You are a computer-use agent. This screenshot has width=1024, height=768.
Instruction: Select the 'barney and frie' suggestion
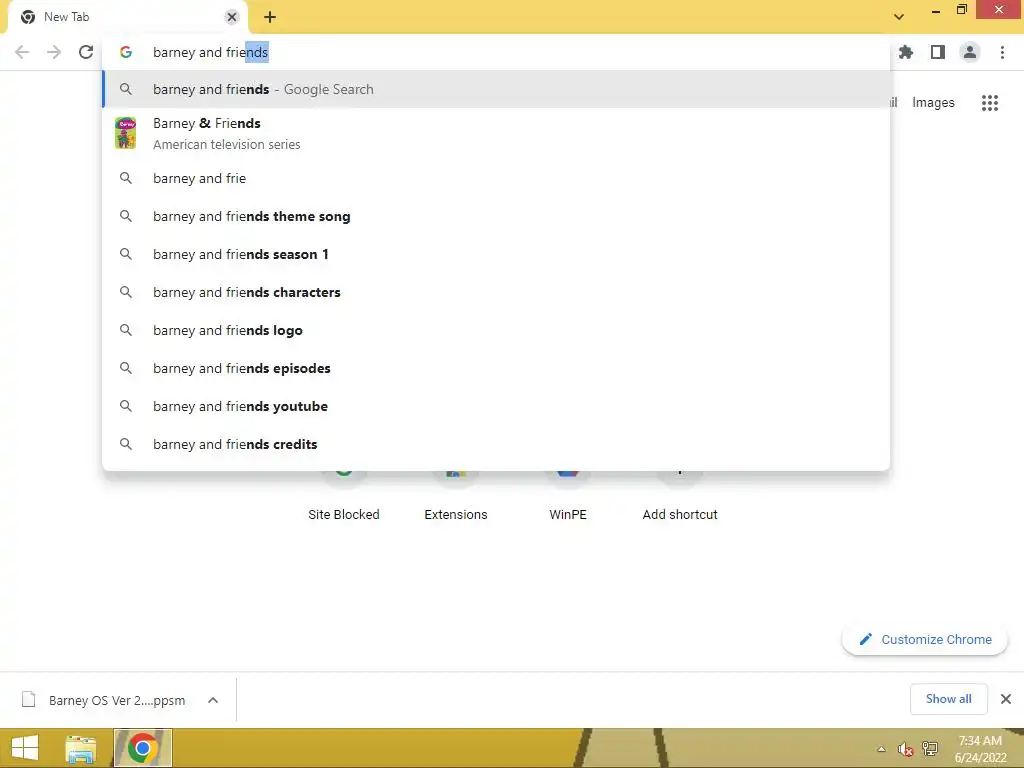pos(496,178)
